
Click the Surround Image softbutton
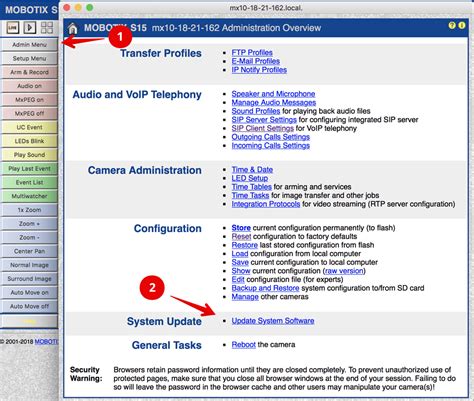[x=29, y=279]
